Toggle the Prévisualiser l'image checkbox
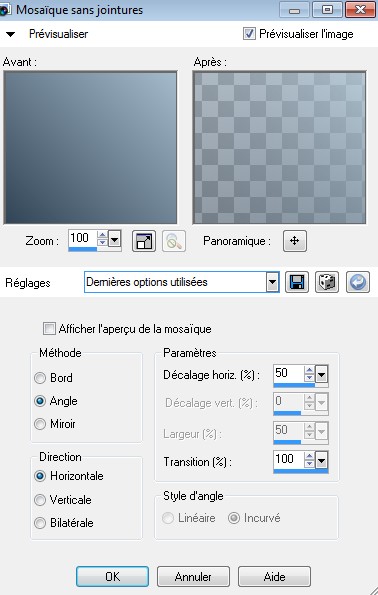Screen dimensions: 378x595 [249, 33]
